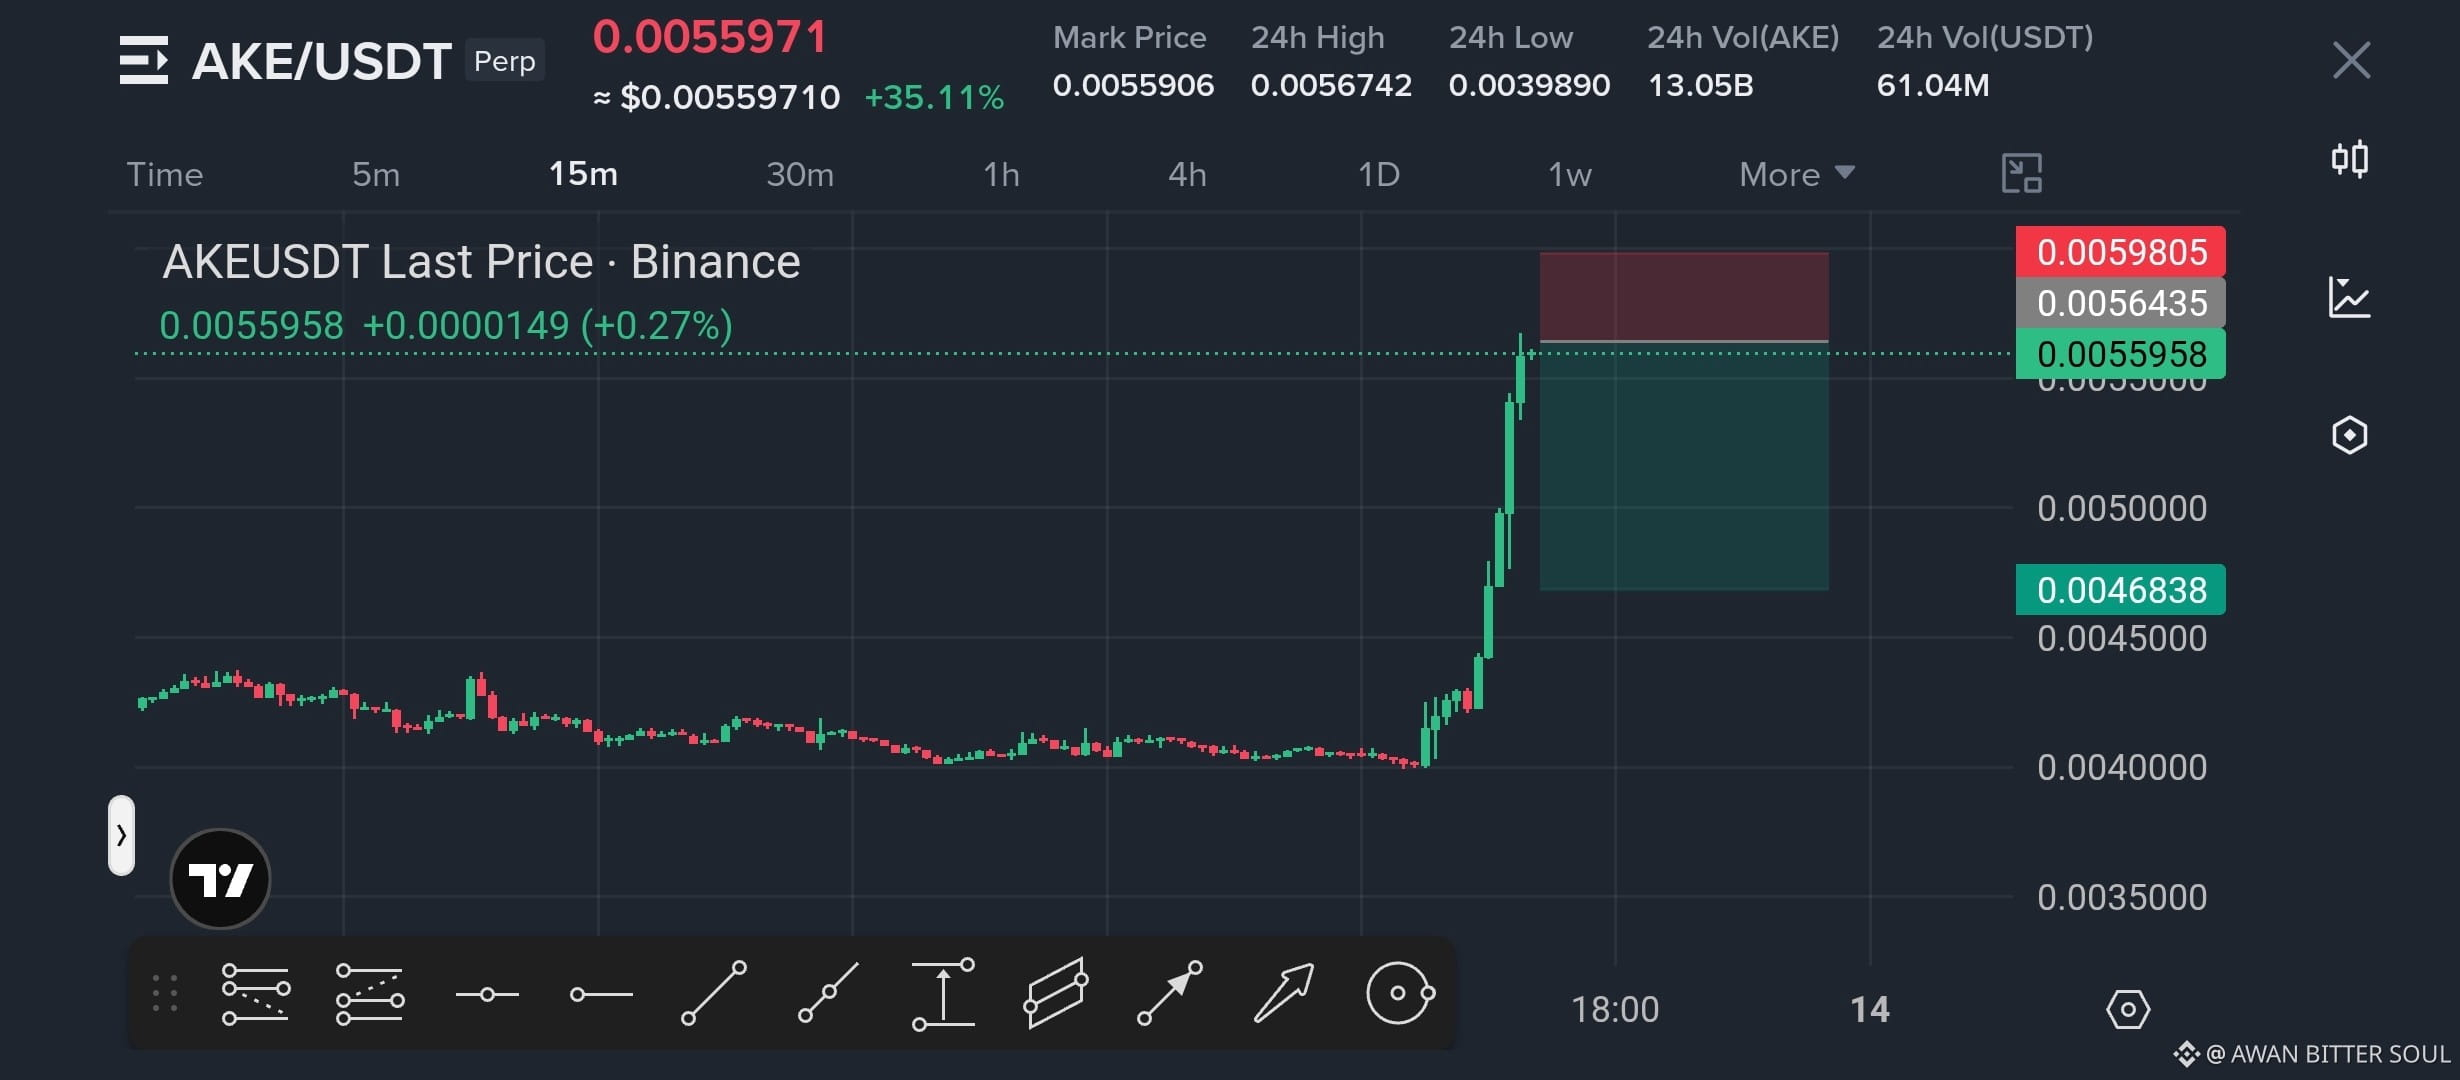Select the red stop-loss zone of short position
The height and width of the screenshot is (1080, 2460).
[1684, 297]
